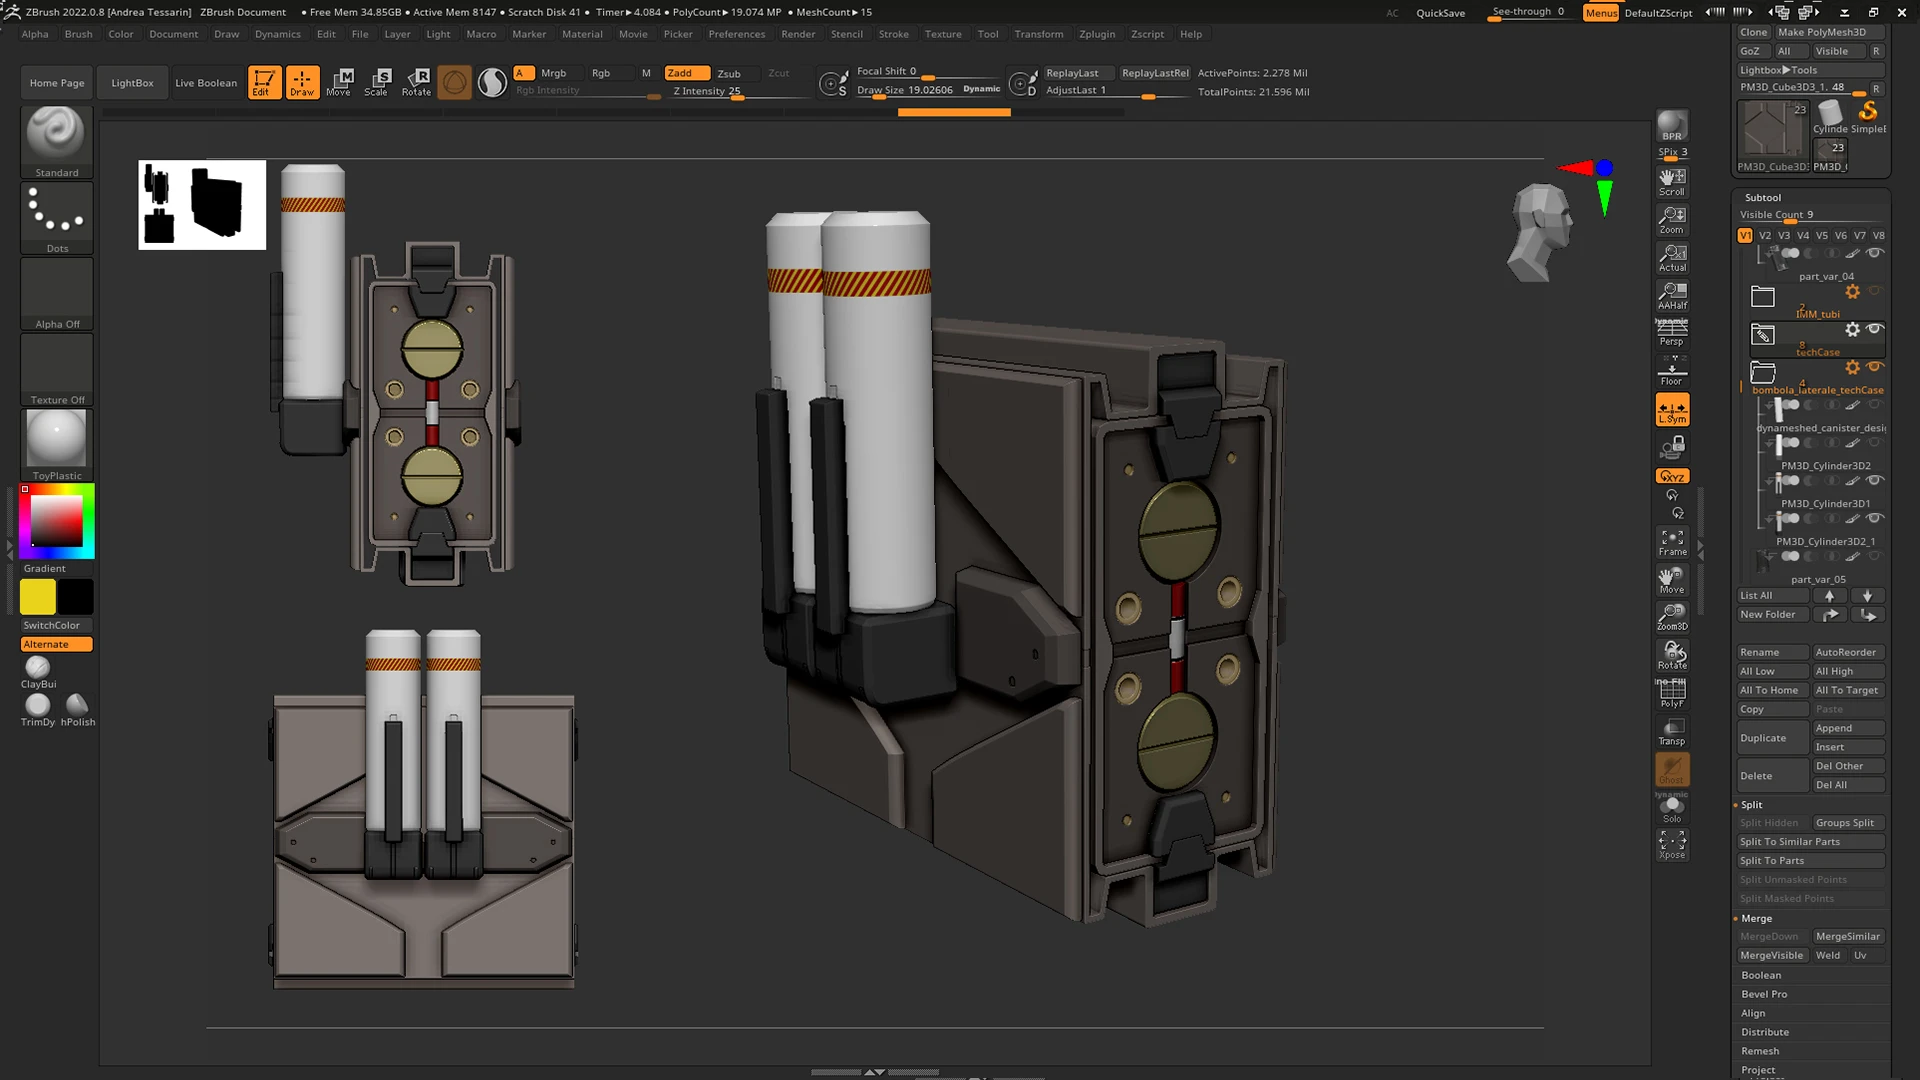Image resolution: width=1920 pixels, height=1080 pixels.
Task: Activate Edit mode button
Action: click(x=264, y=82)
